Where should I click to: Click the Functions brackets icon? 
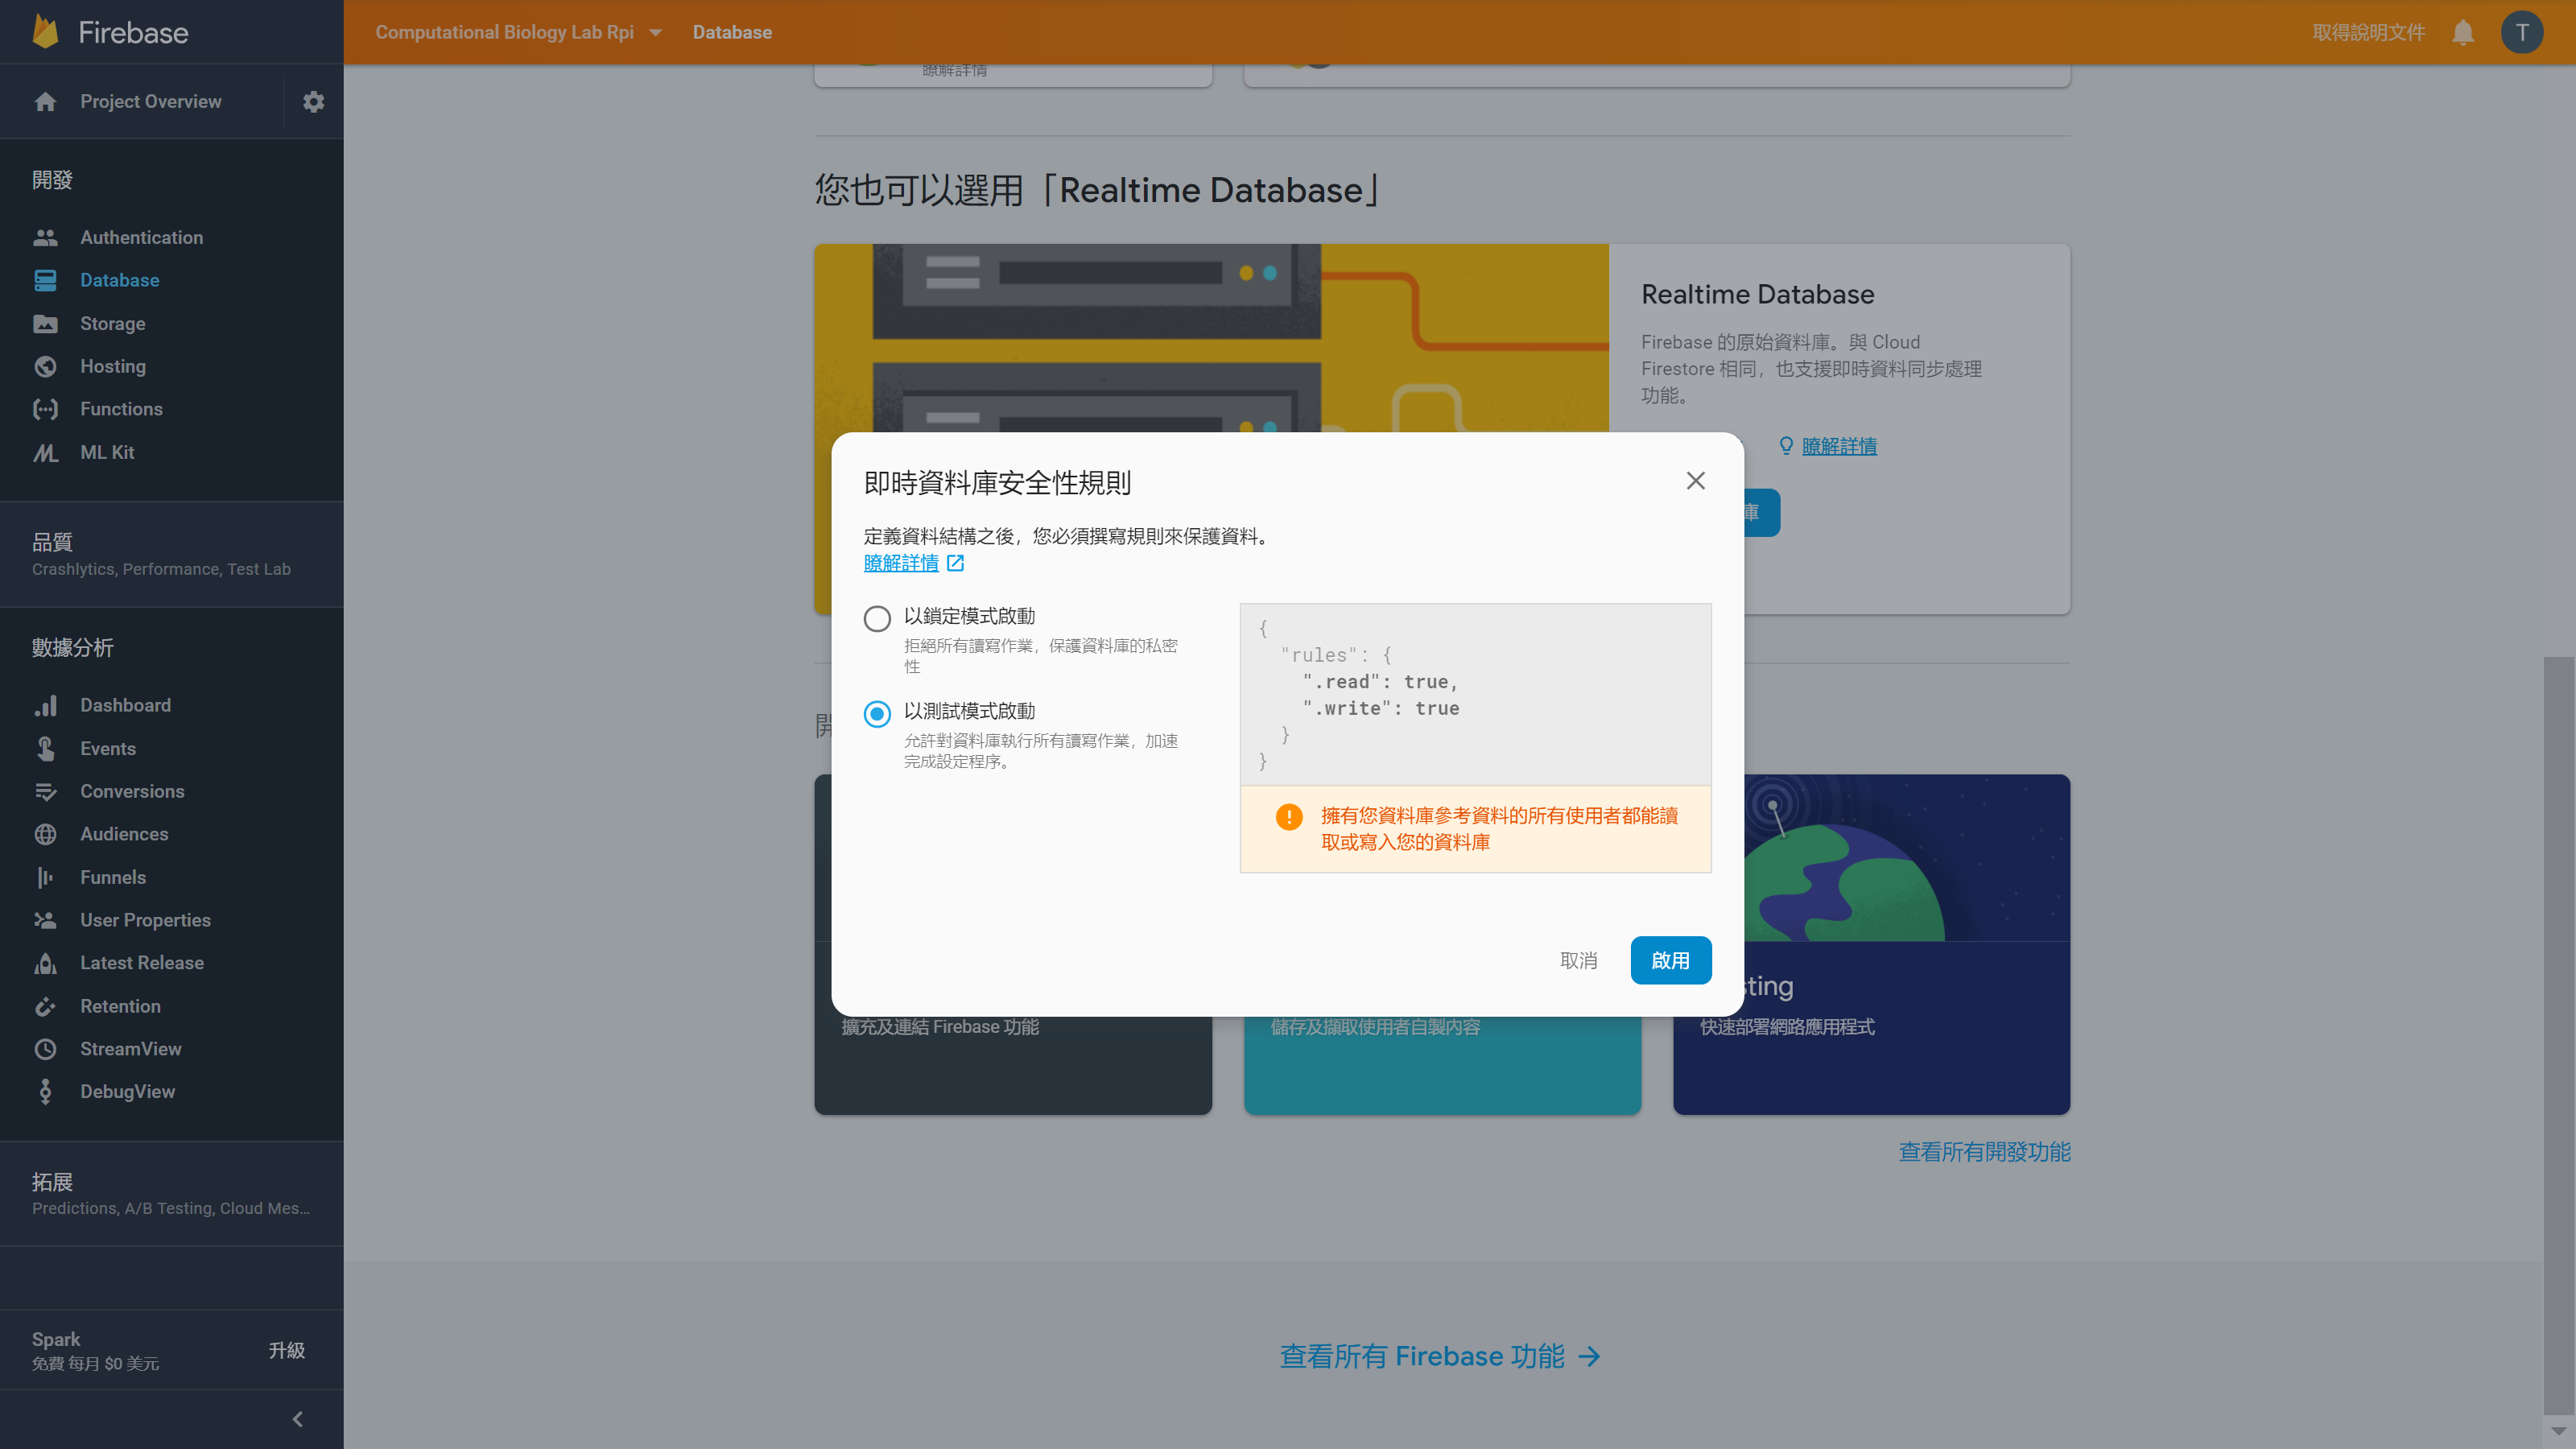click(45, 409)
